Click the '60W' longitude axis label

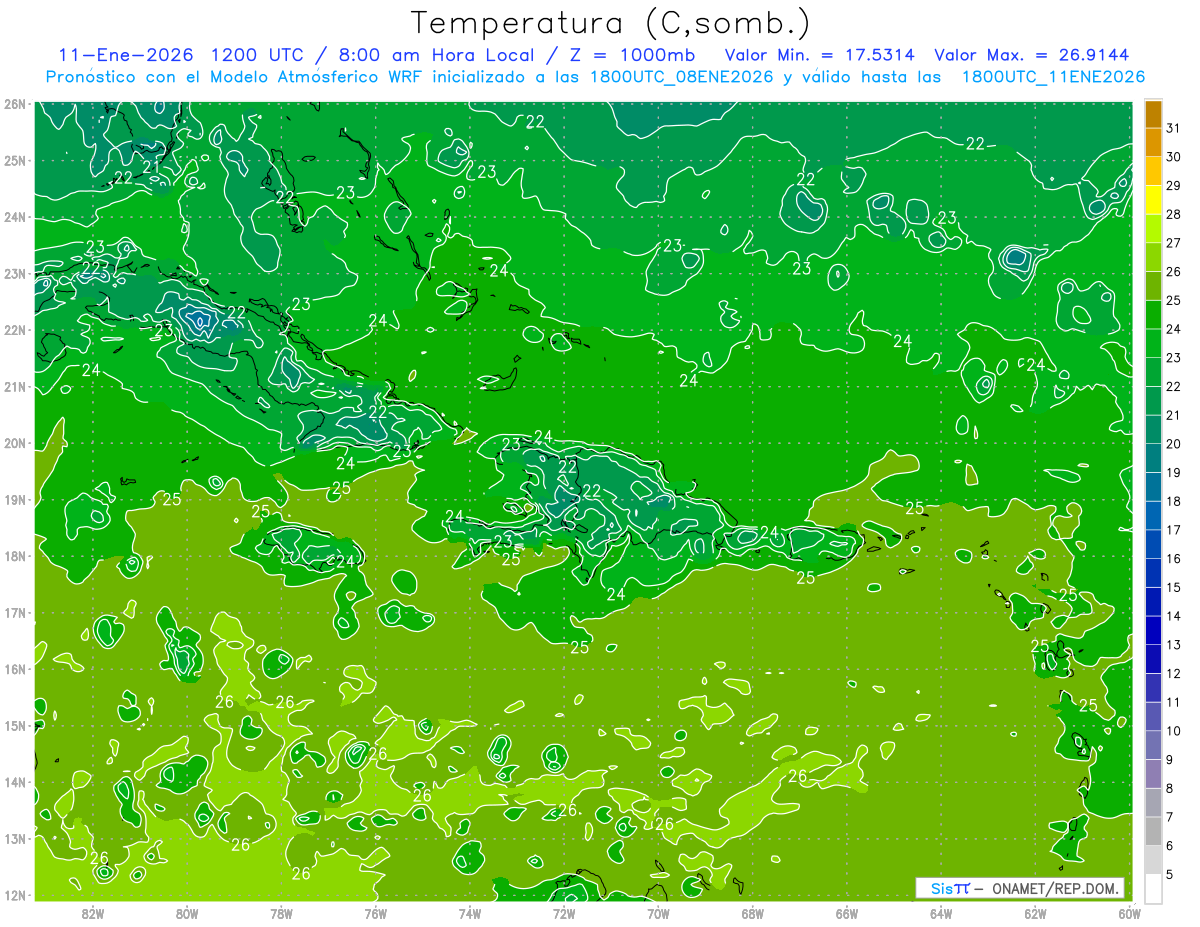click(1129, 913)
